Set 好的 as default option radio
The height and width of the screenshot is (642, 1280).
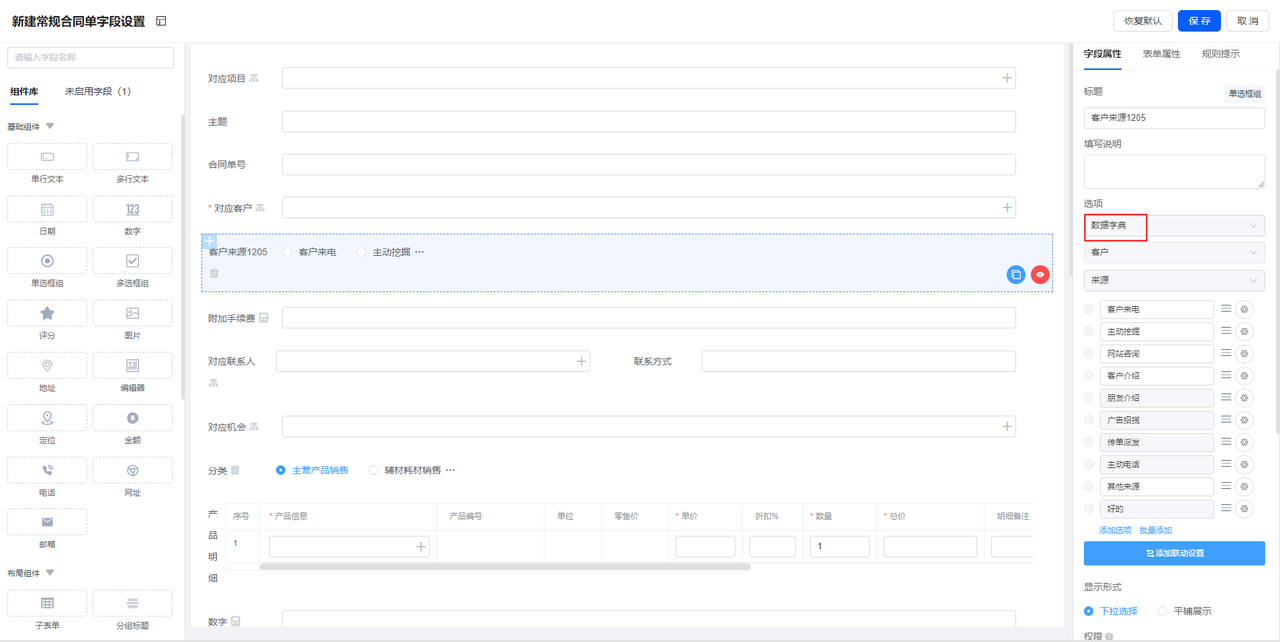pyautogui.click(x=1089, y=508)
